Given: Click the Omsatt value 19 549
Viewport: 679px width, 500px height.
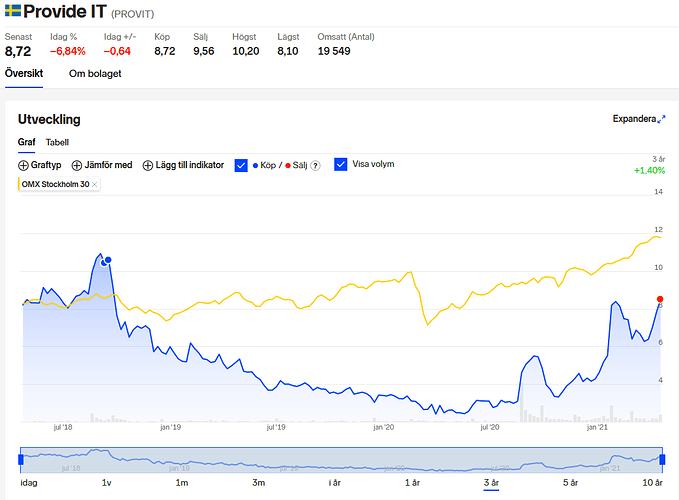Looking at the screenshot, I should 334,51.
